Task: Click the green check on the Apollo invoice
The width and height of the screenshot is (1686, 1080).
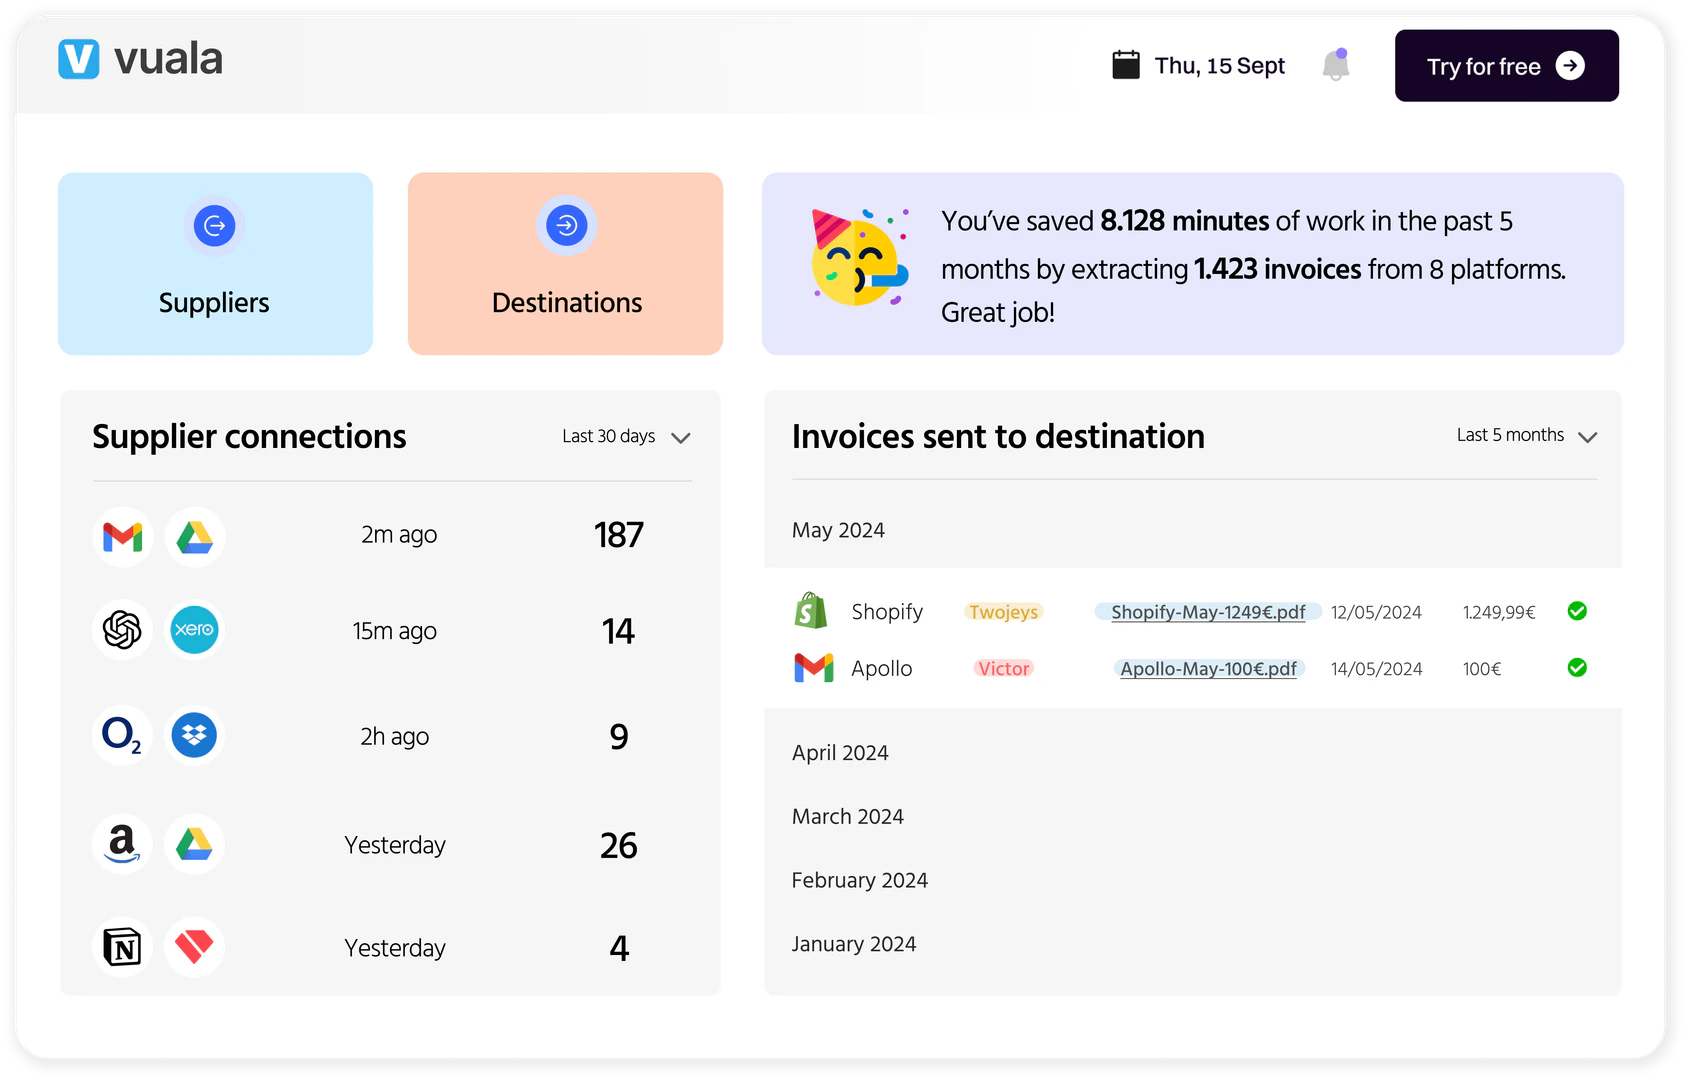Action: pyautogui.click(x=1577, y=668)
